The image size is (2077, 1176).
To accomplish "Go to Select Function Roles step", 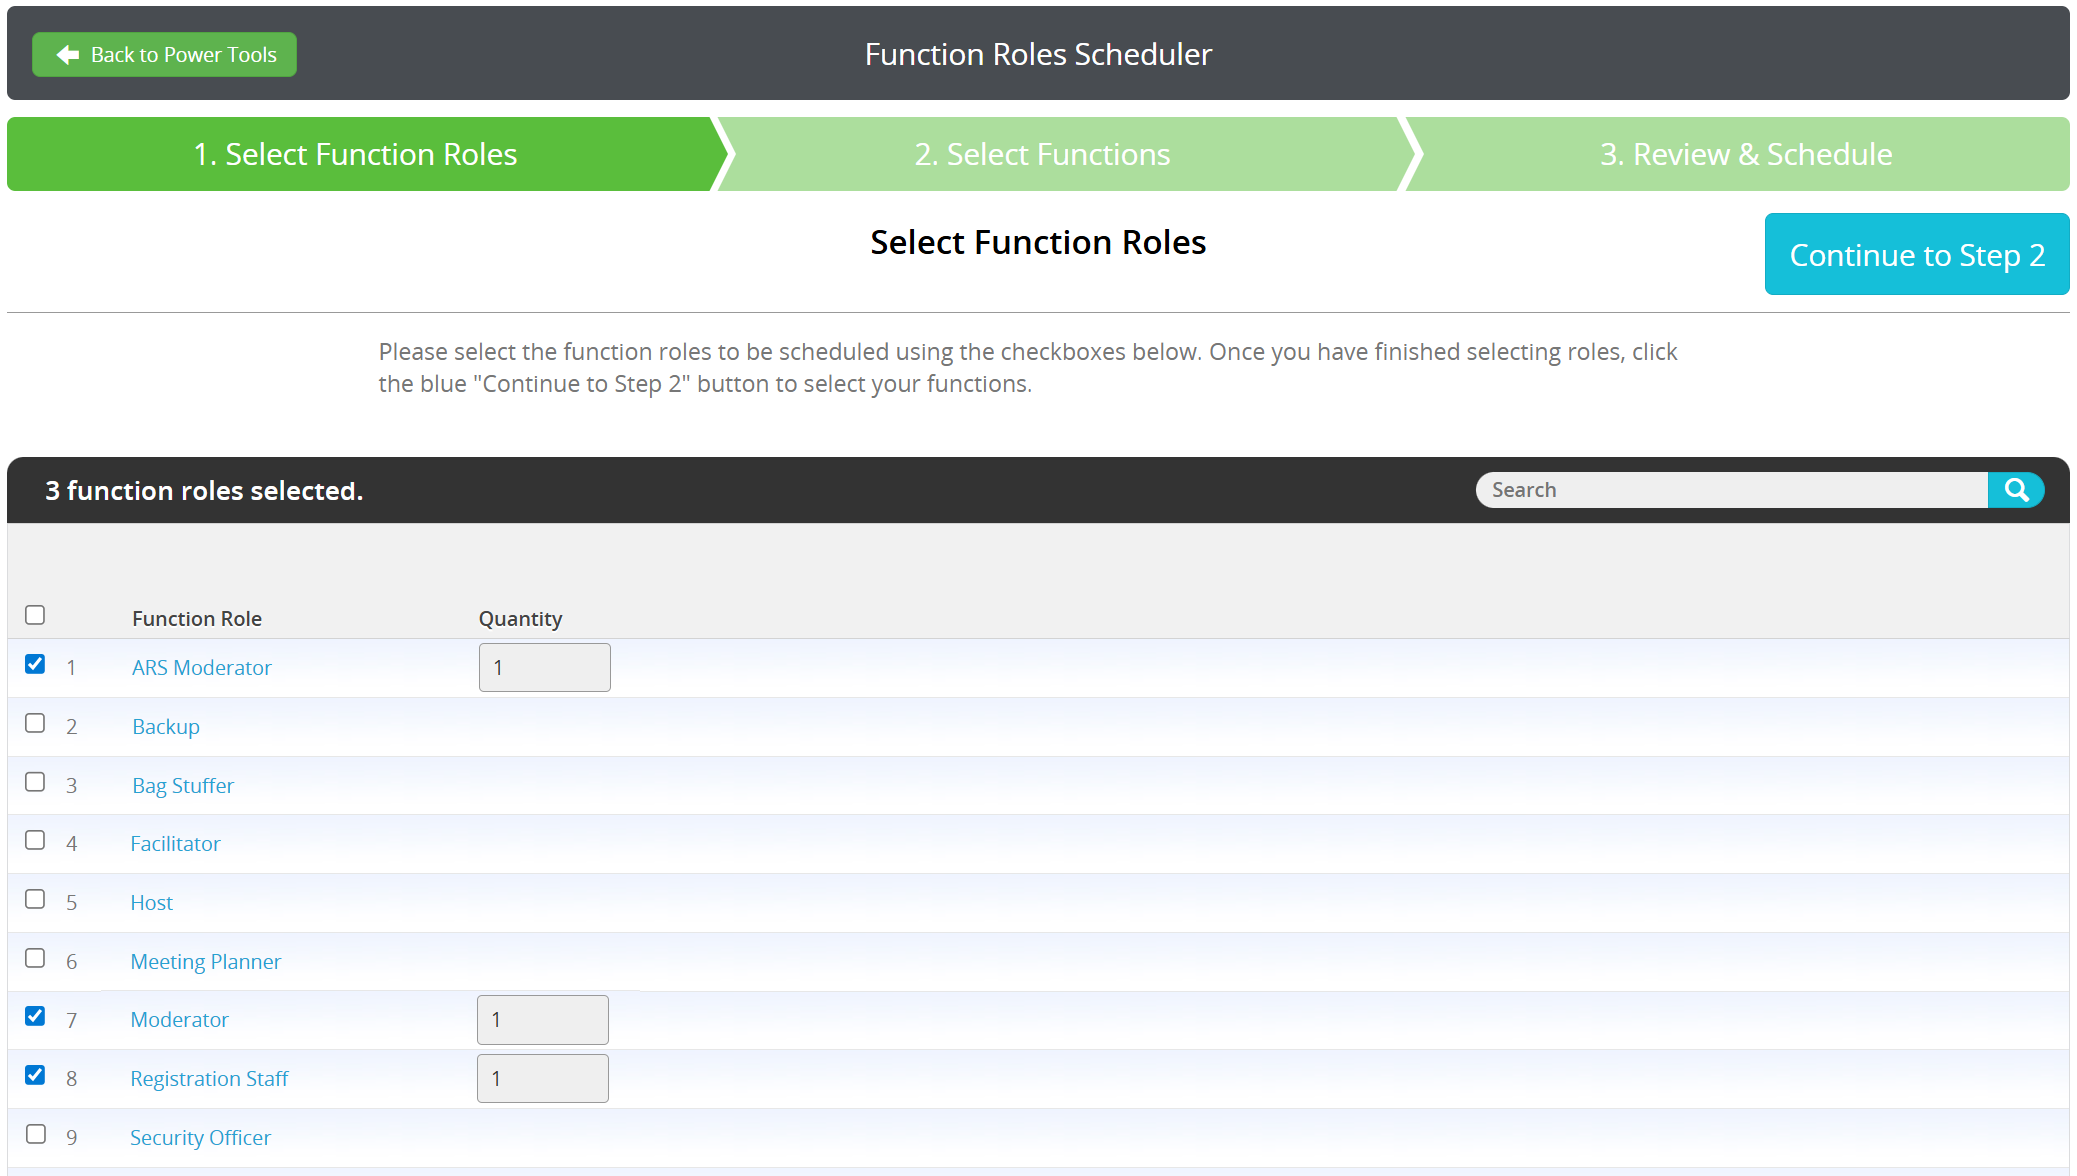I will [x=355, y=154].
